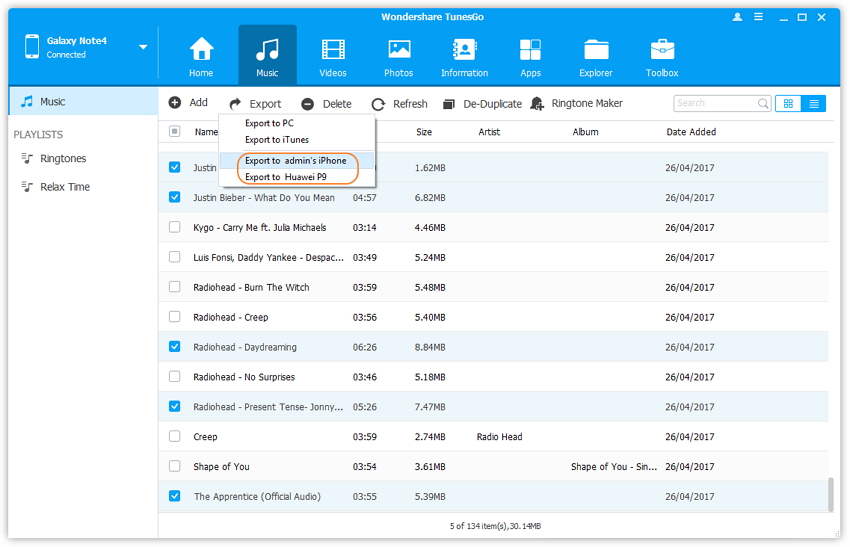
Task: Open Ringtone Maker
Action: tap(577, 104)
